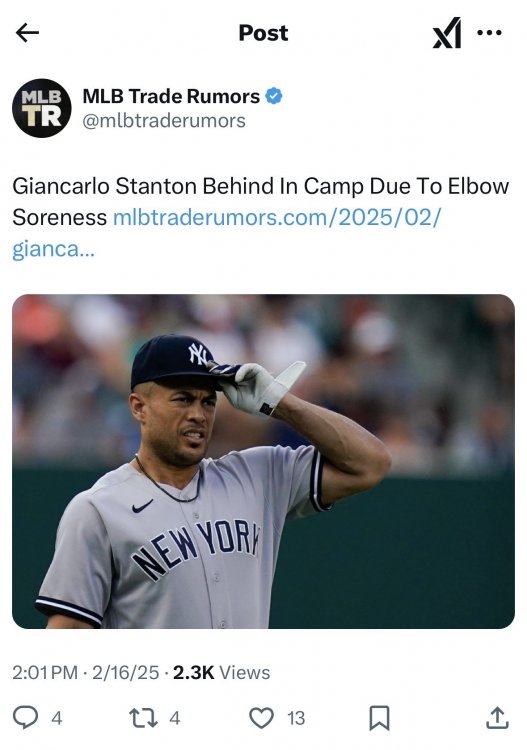
Task: Like the post with the heart icon
Action: [x=262, y=717]
